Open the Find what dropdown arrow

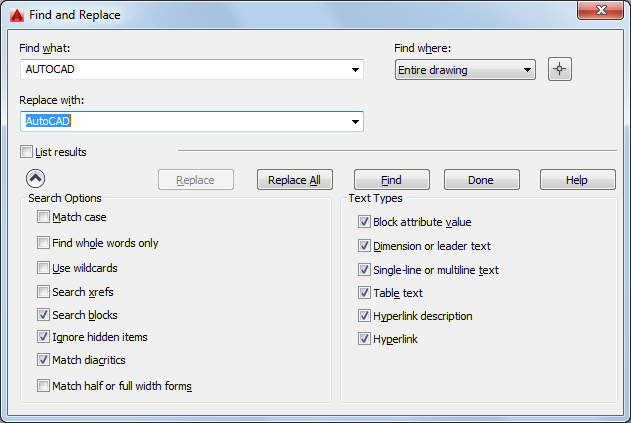[355, 70]
